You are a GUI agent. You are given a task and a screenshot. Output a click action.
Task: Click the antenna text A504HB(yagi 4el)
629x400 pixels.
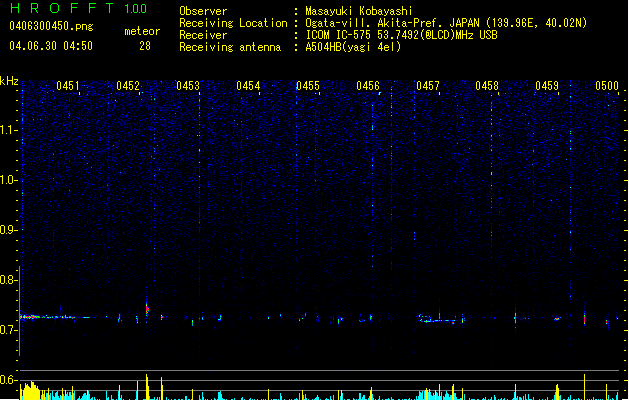pos(353,47)
